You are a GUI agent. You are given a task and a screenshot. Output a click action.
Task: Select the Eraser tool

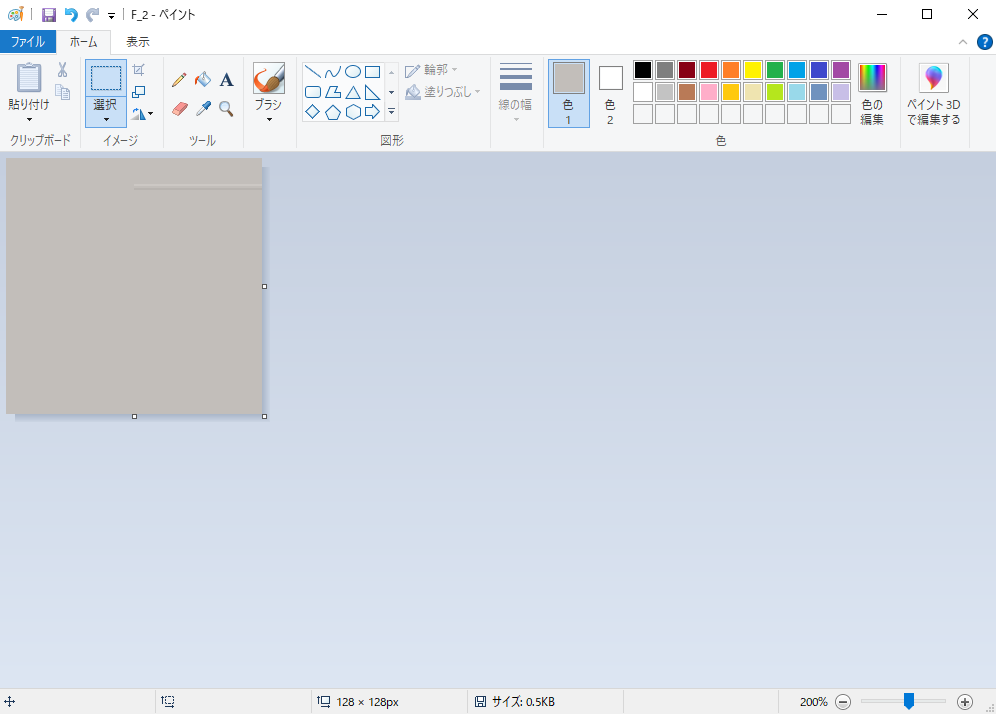(x=180, y=109)
